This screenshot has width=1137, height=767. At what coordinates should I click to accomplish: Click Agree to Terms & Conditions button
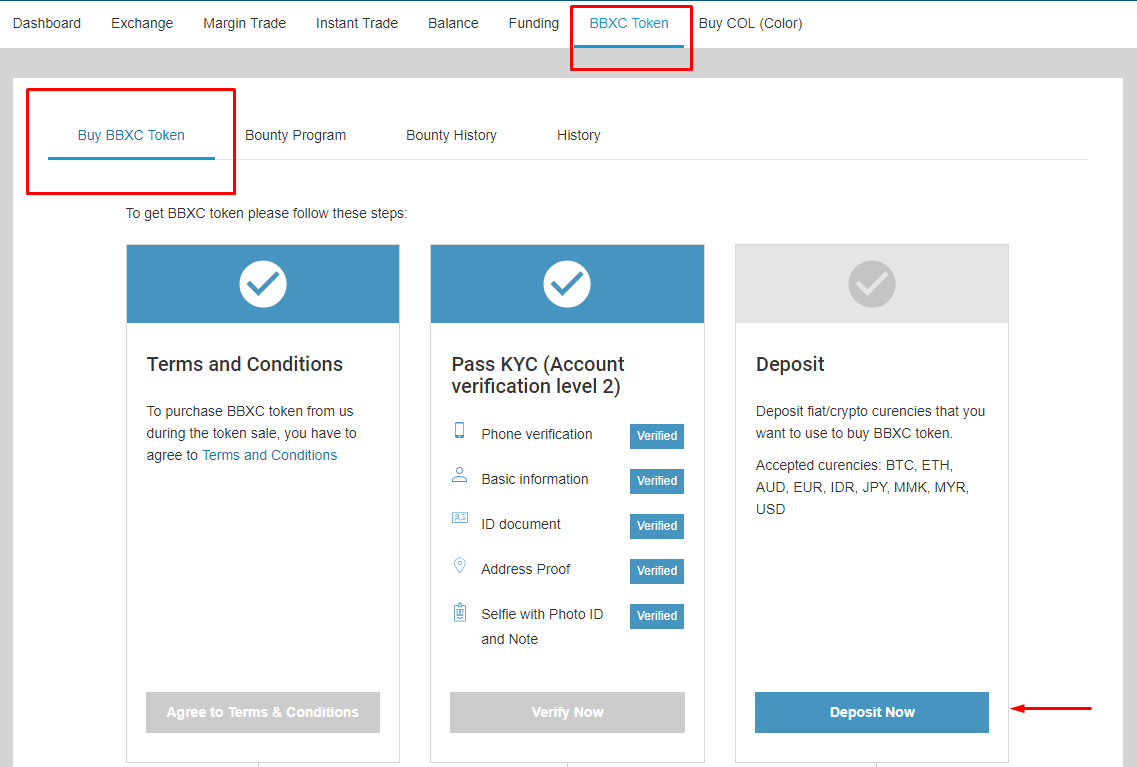click(263, 712)
